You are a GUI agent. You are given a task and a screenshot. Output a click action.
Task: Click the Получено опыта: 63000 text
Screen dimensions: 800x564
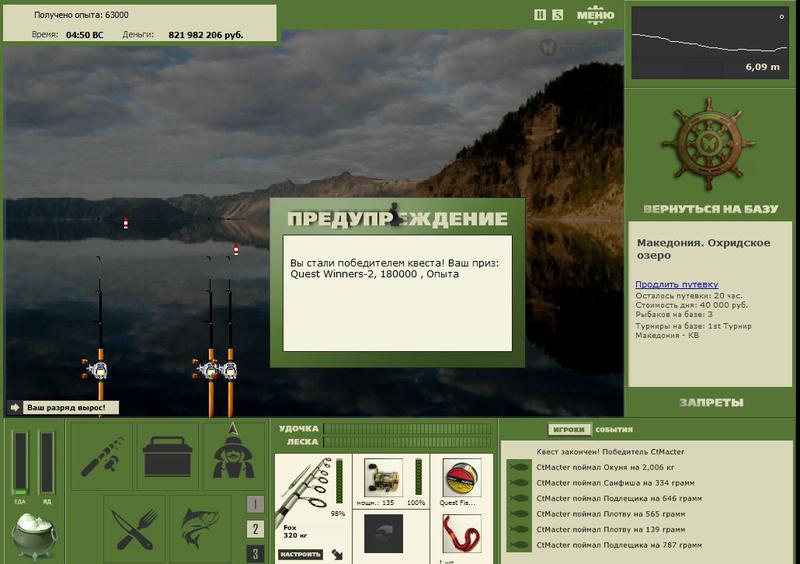[81, 15]
